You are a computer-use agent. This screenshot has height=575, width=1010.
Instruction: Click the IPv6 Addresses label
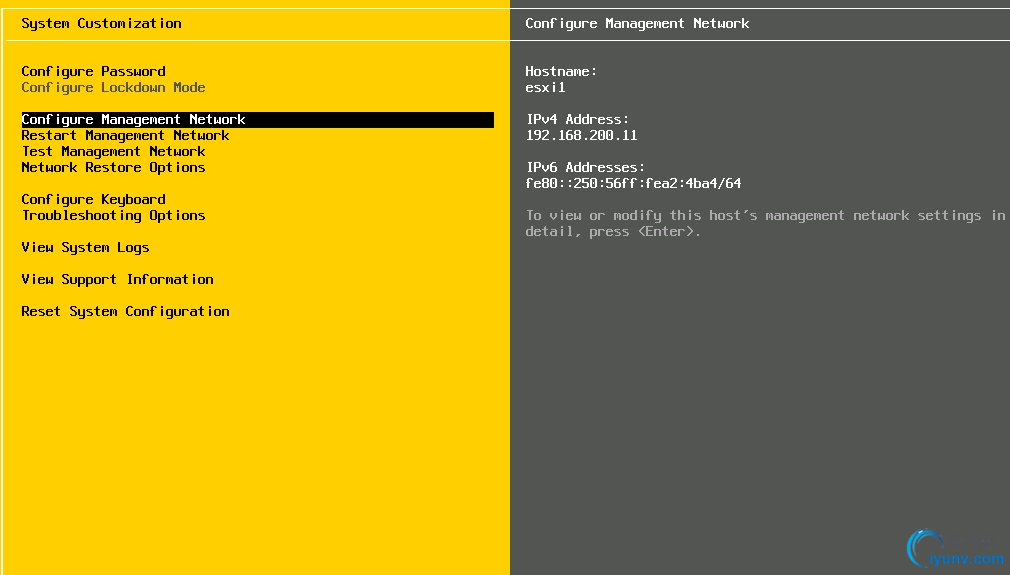[585, 168]
